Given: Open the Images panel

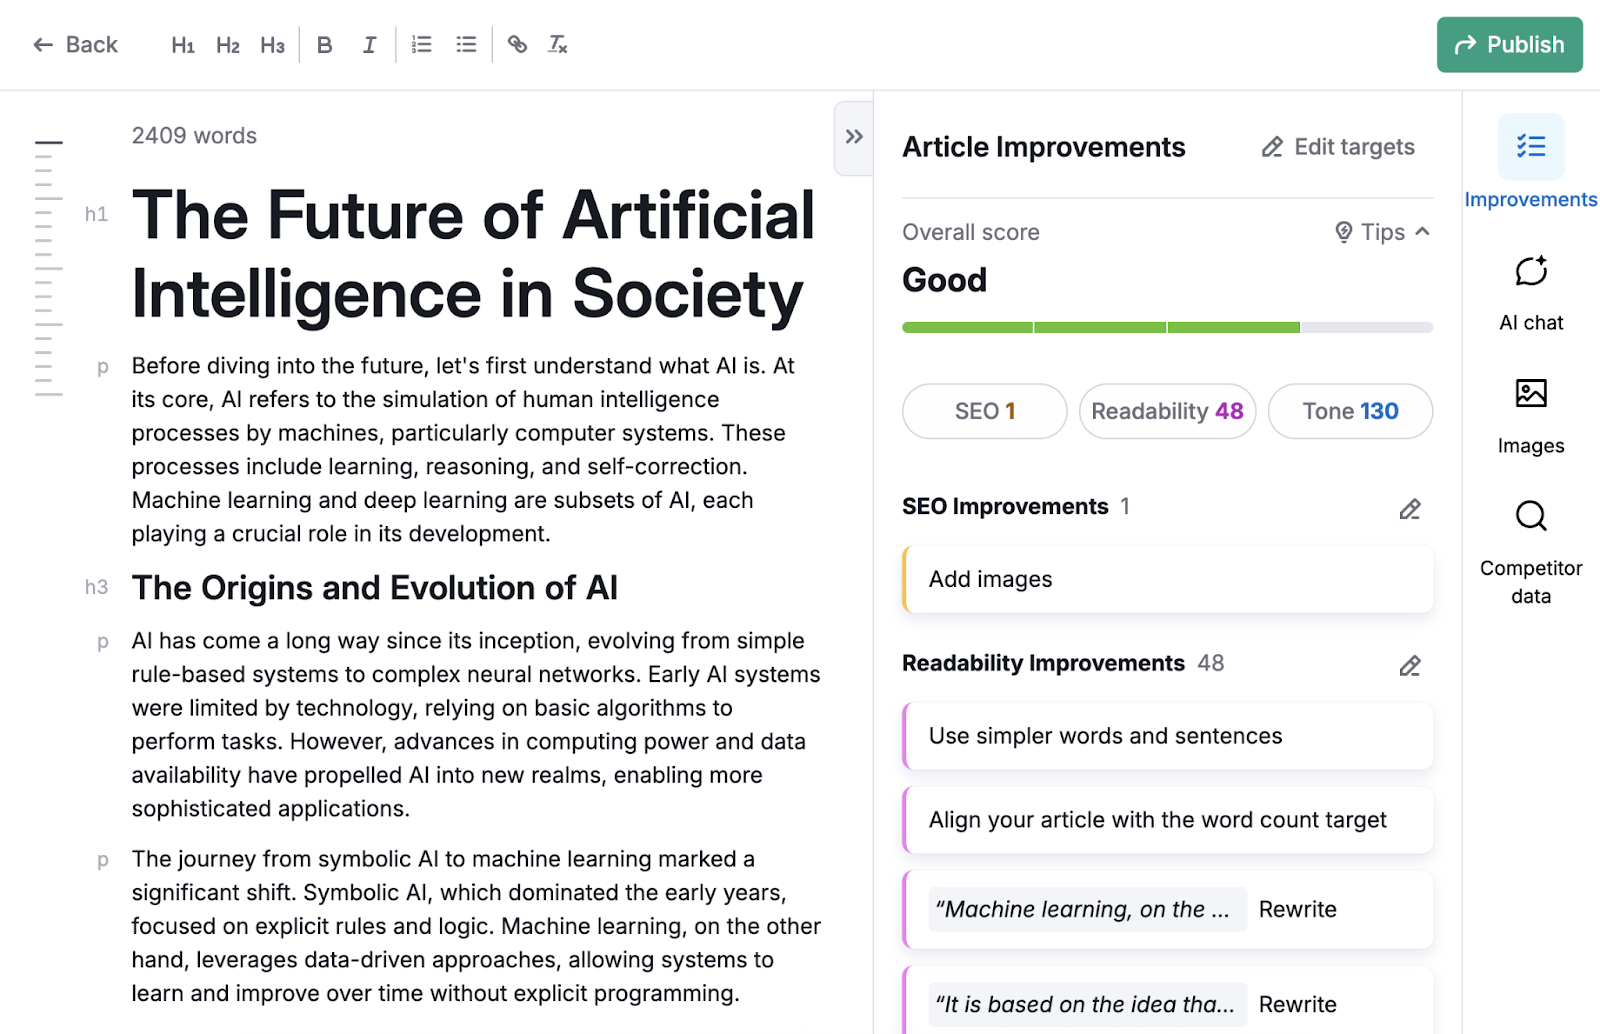Looking at the screenshot, I should pyautogui.click(x=1530, y=412).
